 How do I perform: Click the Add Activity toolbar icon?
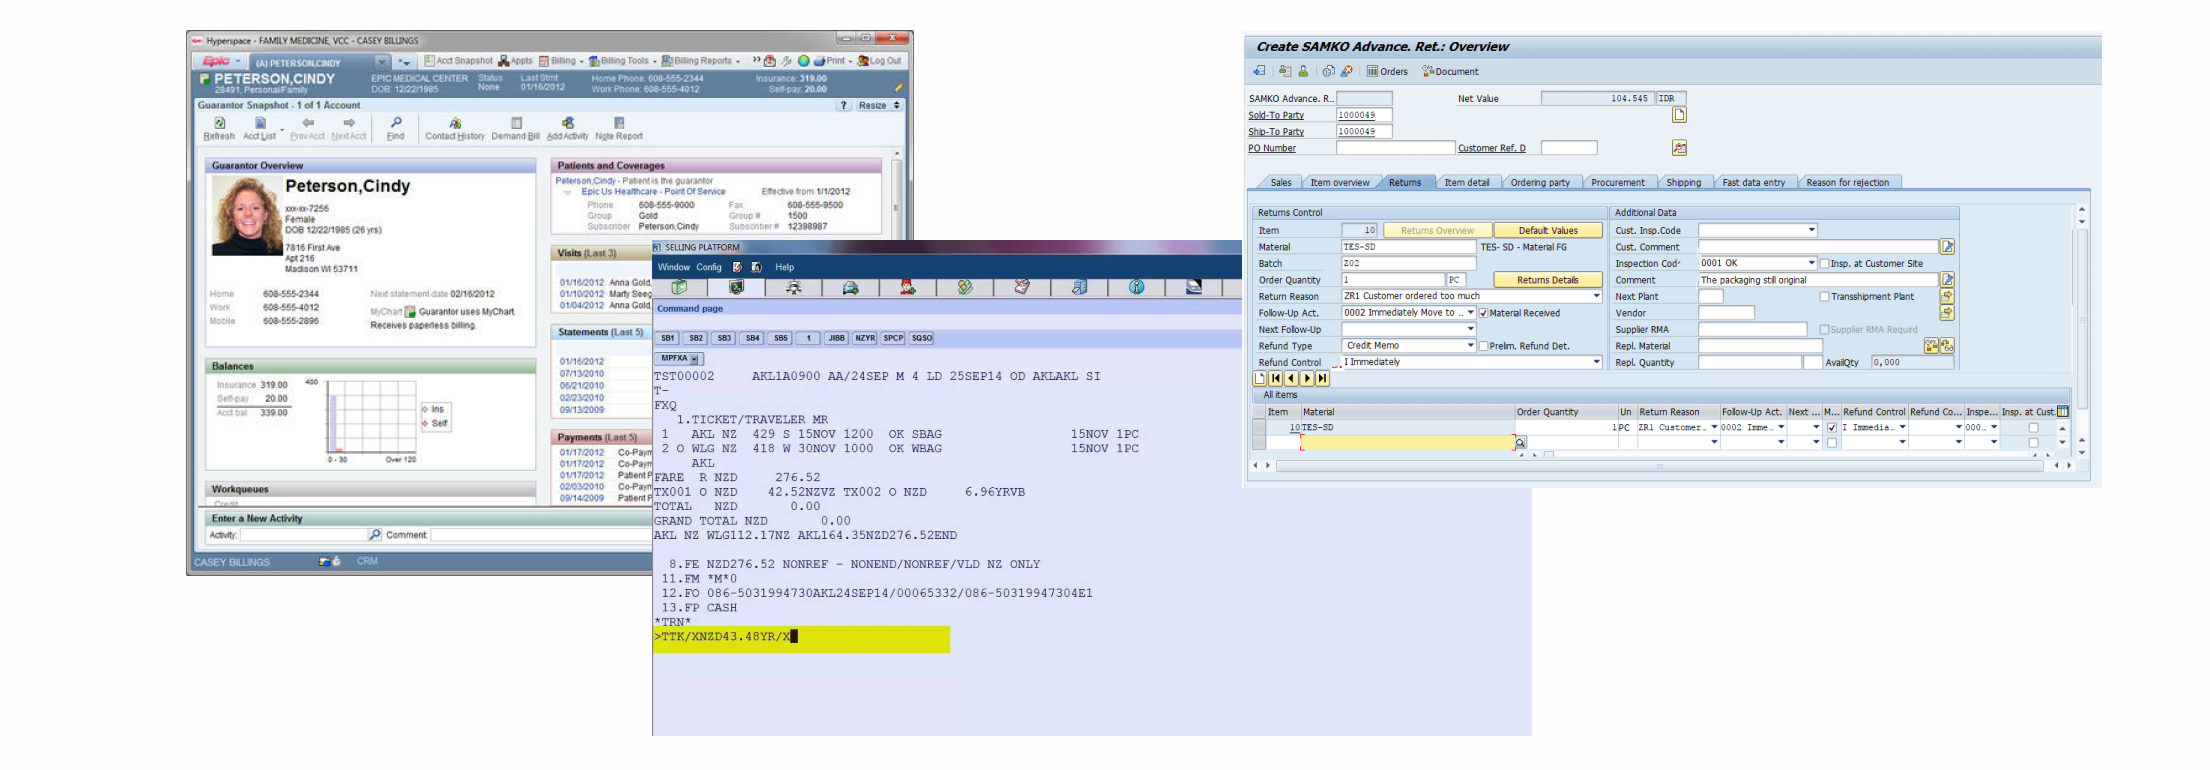pyautogui.click(x=567, y=124)
